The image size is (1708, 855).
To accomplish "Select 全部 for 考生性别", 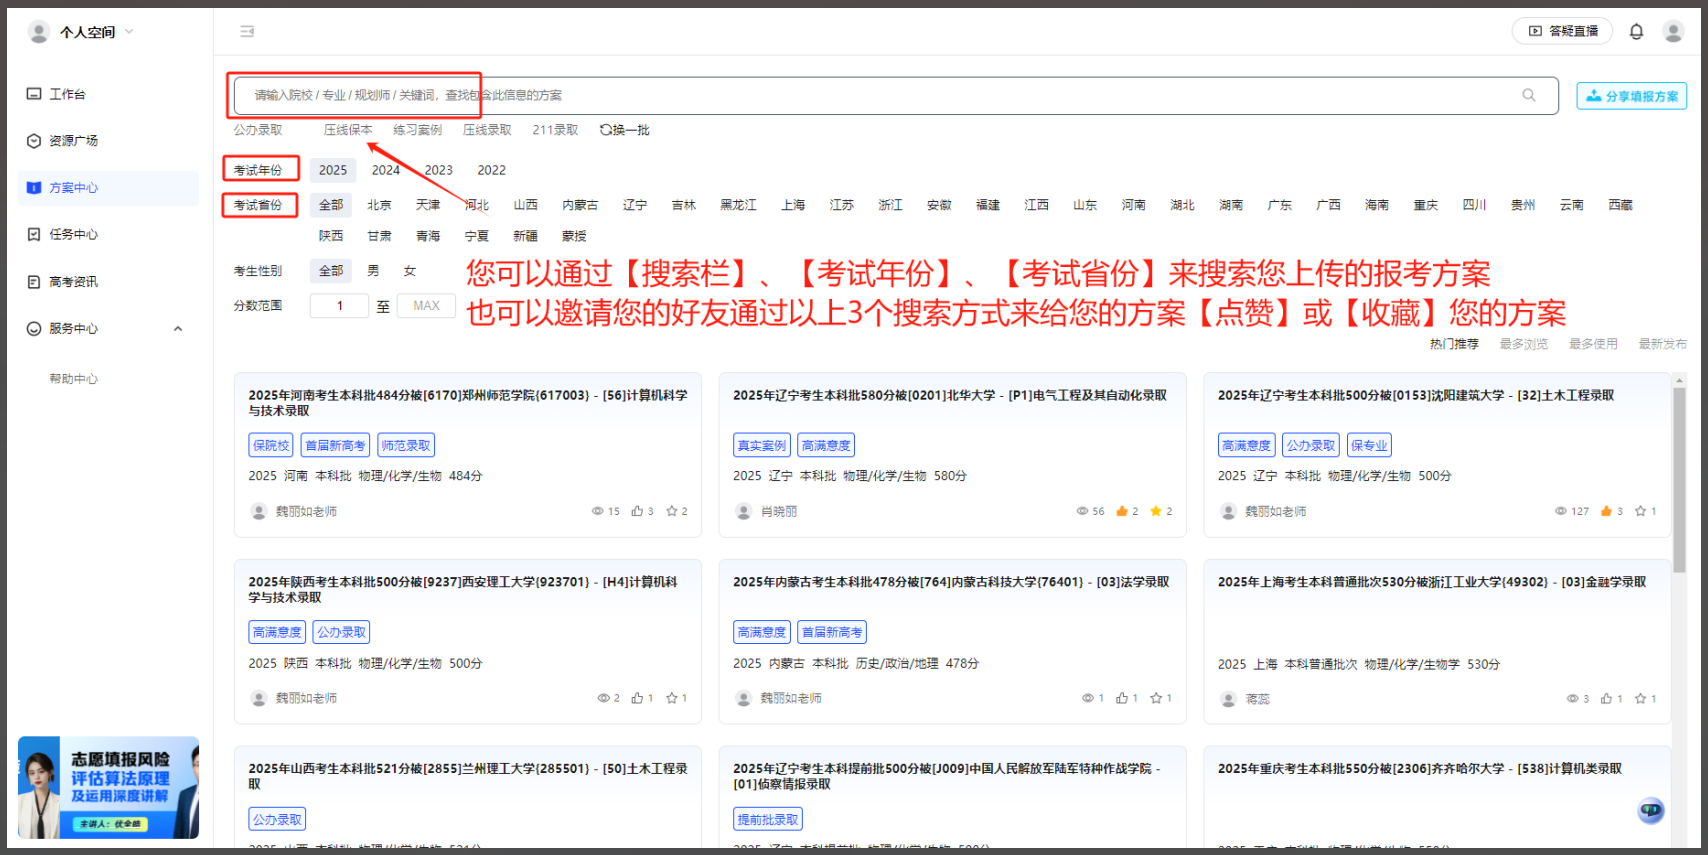I will click(331, 271).
